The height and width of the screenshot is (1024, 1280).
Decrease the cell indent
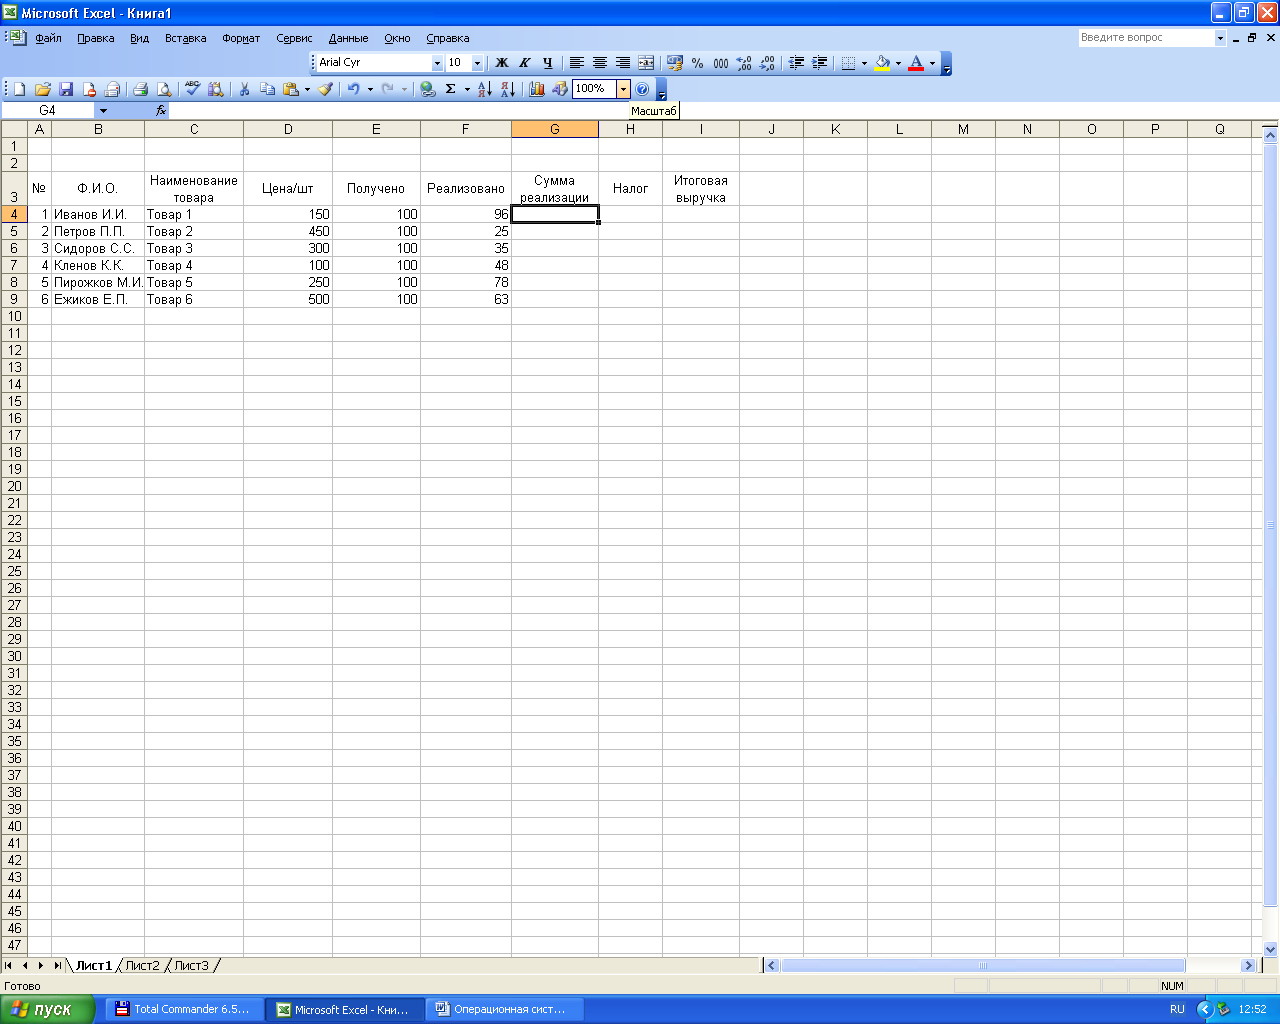(796, 63)
